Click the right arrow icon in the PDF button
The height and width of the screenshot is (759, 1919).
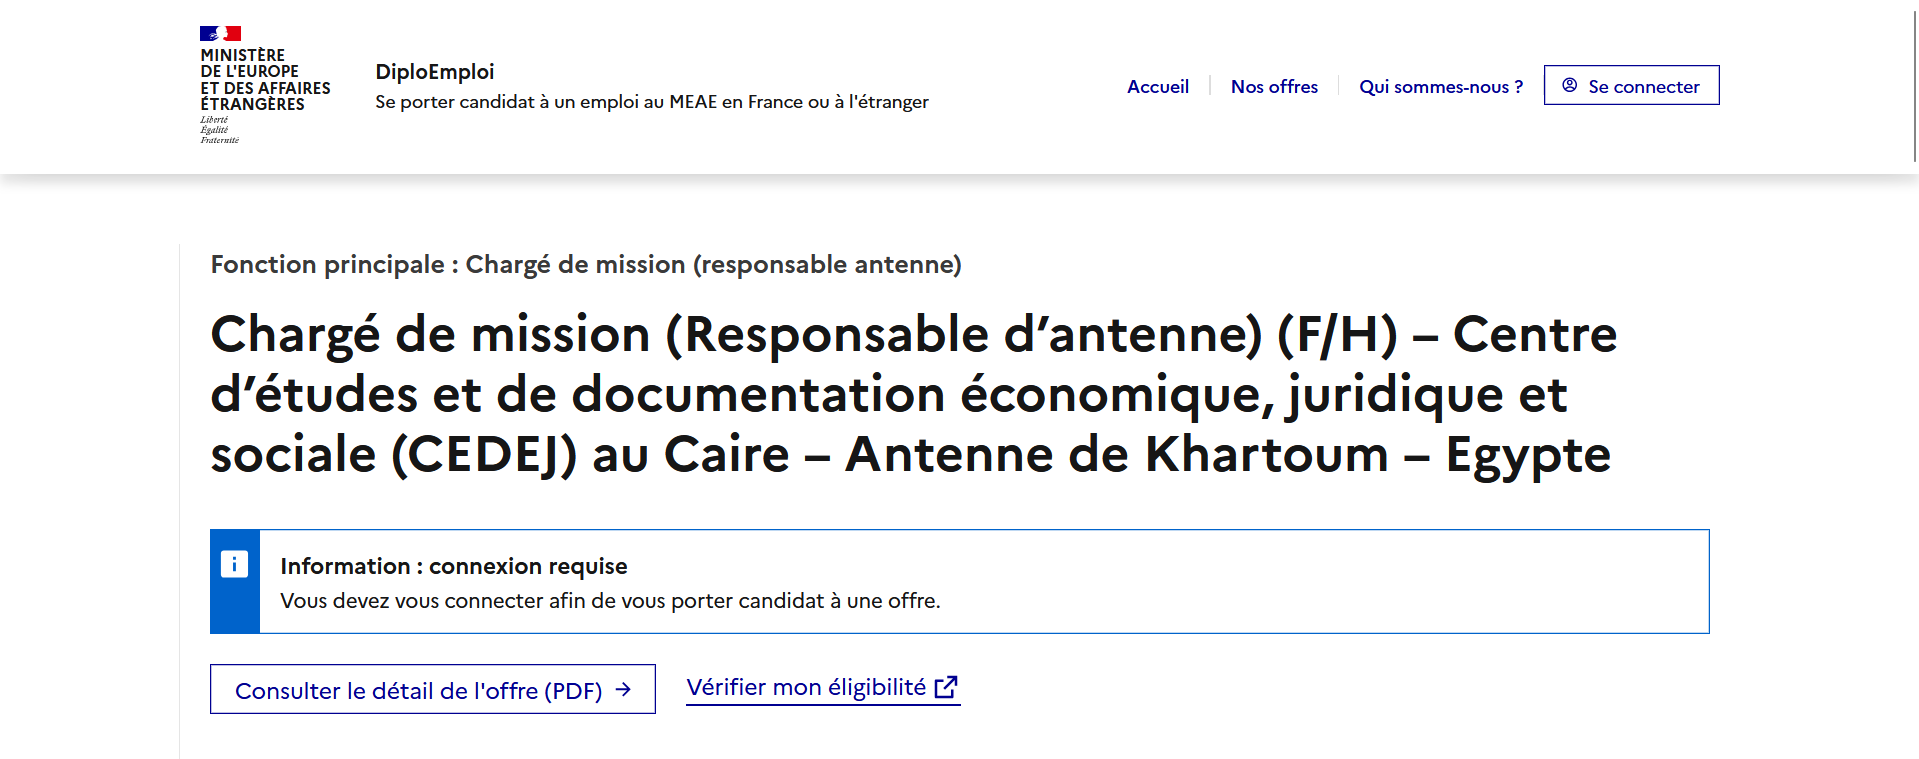pyautogui.click(x=623, y=690)
